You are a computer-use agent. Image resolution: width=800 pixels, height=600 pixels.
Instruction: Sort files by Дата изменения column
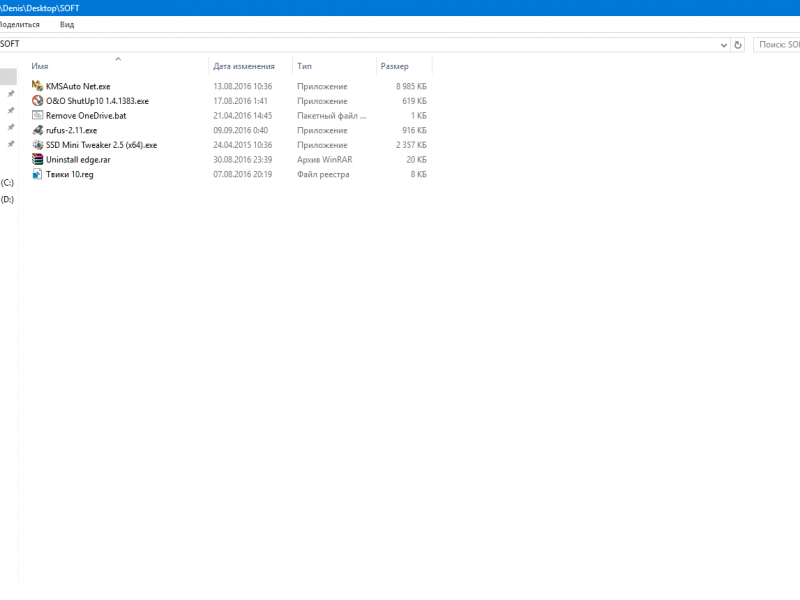pyautogui.click(x=244, y=66)
